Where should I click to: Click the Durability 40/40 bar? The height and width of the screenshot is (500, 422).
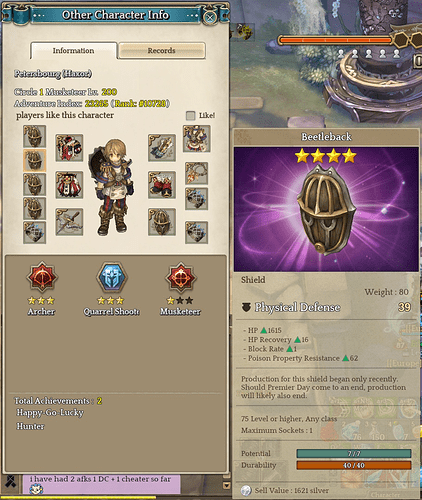tap(354, 465)
